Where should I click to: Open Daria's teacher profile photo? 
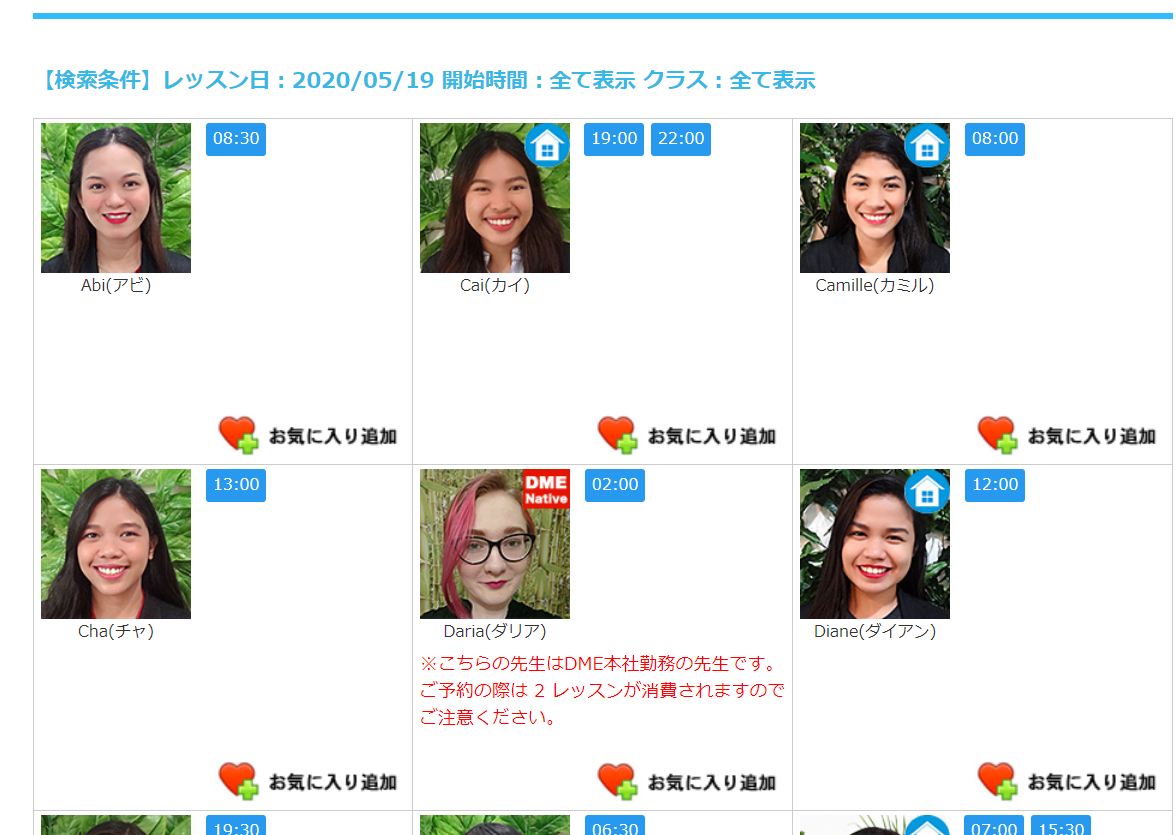pyautogui.click(x=495, y=544)
